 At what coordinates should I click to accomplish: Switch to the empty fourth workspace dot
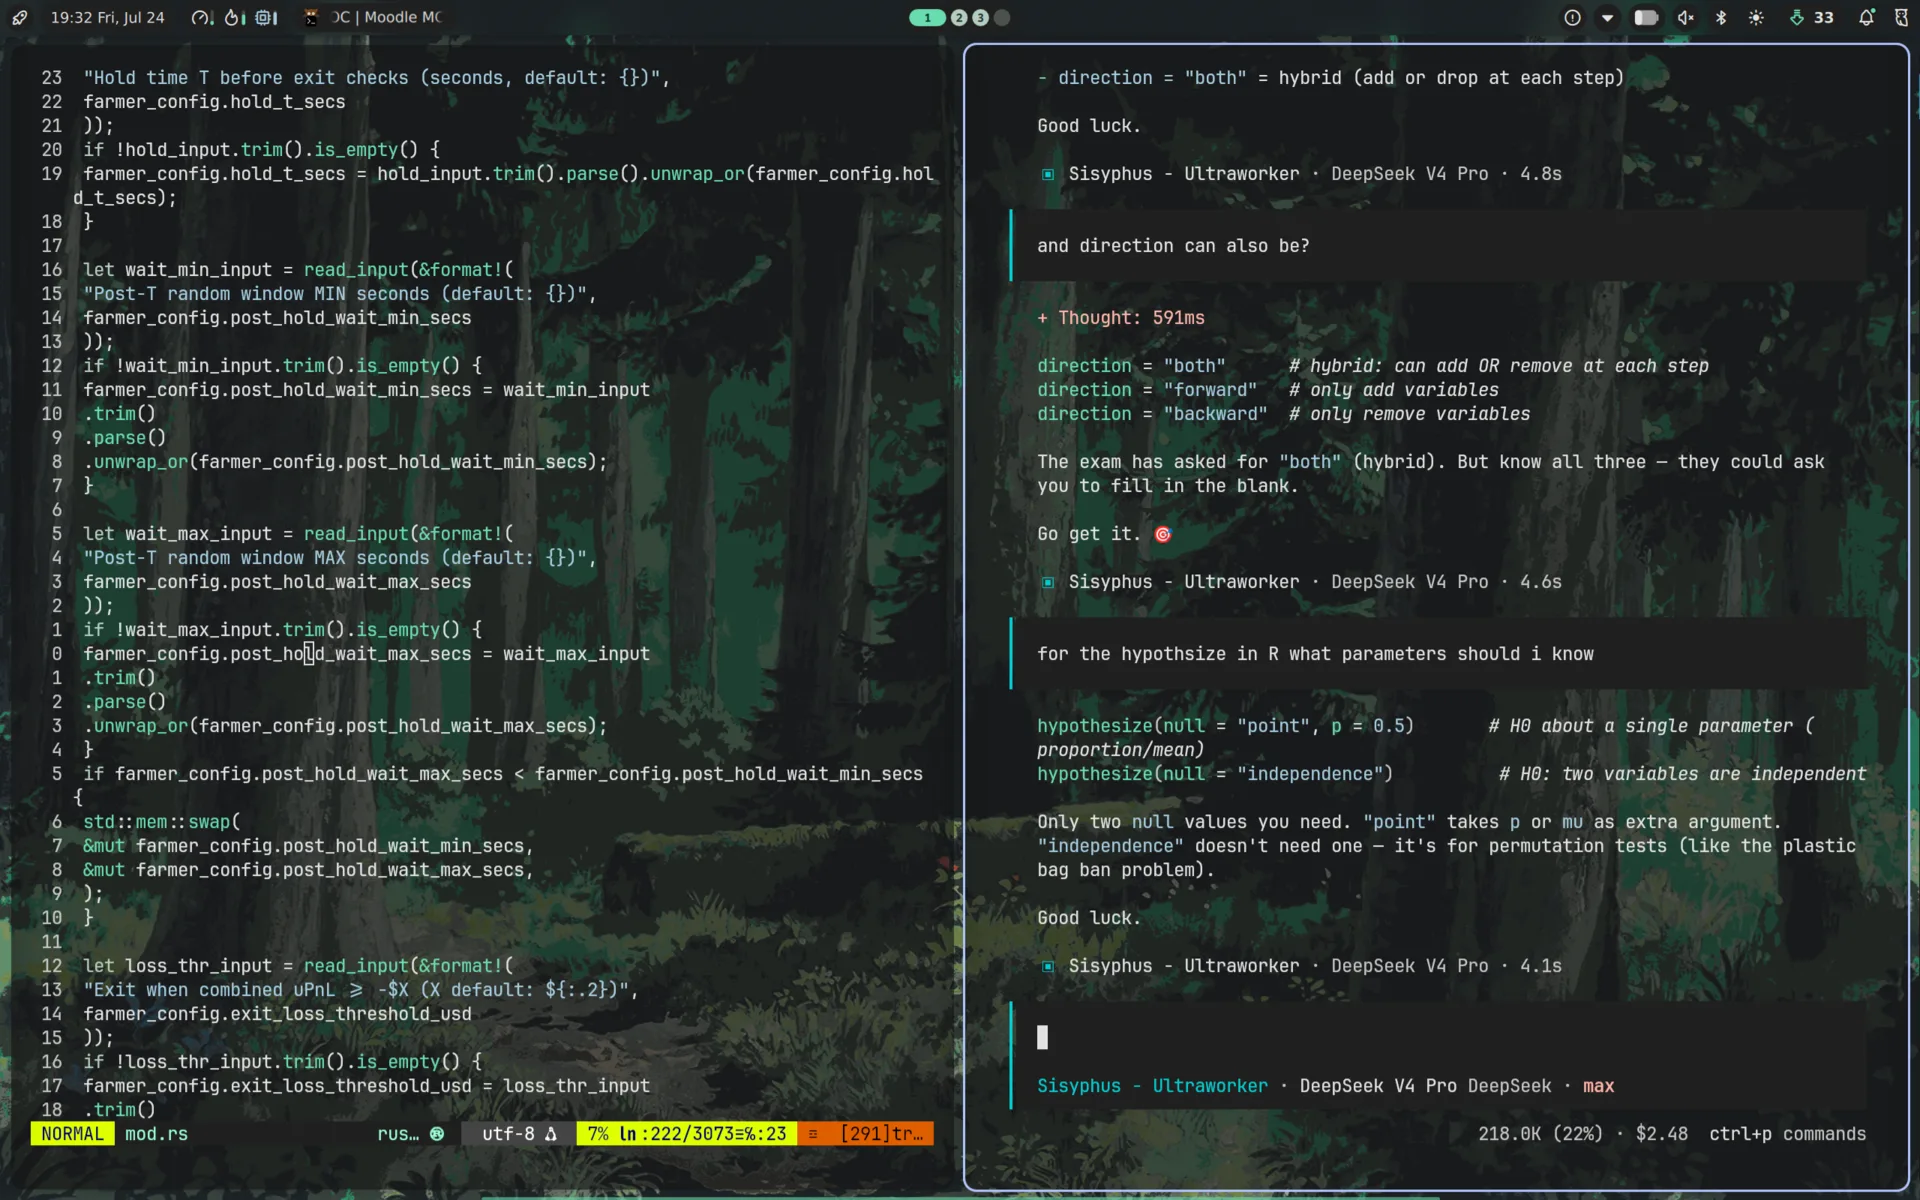point(1002,17)
